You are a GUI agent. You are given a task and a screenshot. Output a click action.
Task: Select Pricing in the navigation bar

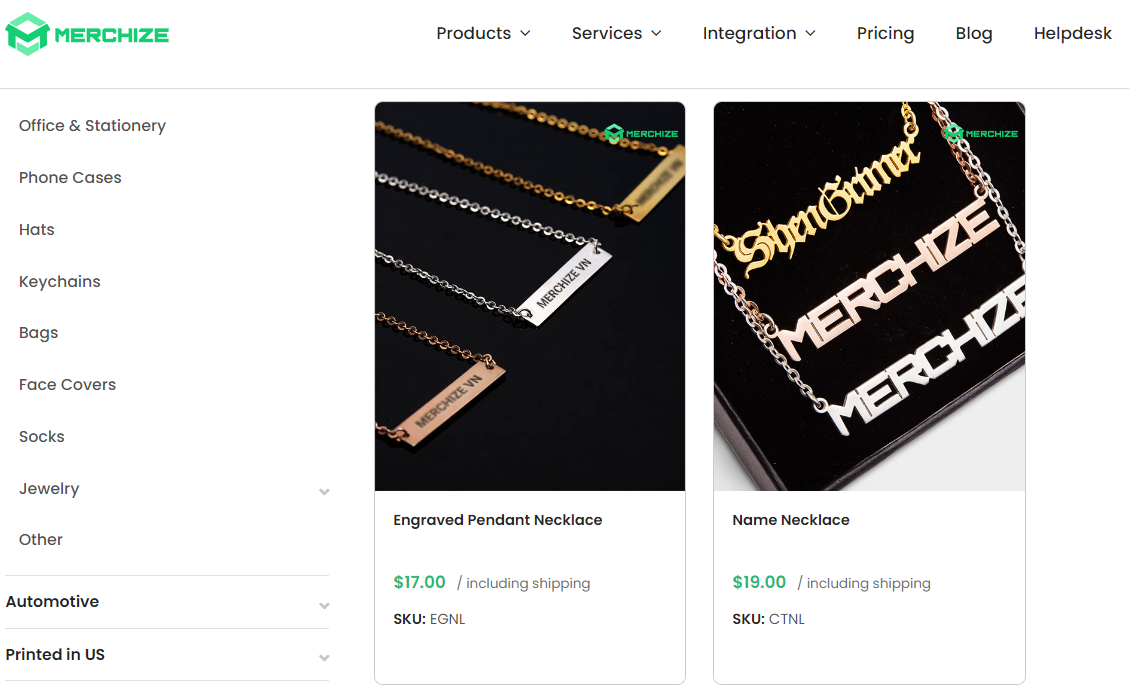click(x=885, y=33)
